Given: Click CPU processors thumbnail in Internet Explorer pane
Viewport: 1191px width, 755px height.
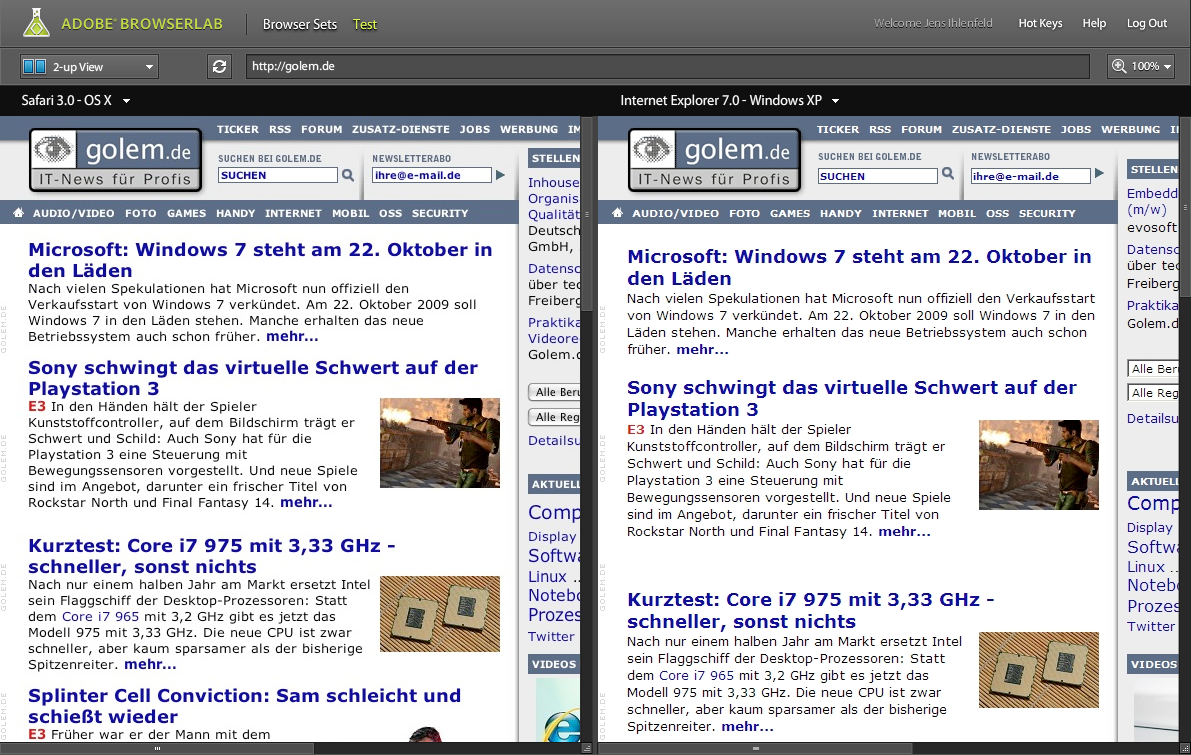Looking at the screenshot, I should [x=1038, y=670].
